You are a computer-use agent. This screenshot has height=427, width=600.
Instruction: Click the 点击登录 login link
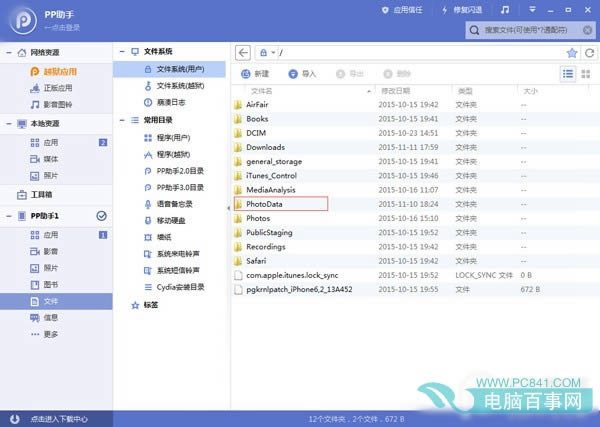(62, 28)
